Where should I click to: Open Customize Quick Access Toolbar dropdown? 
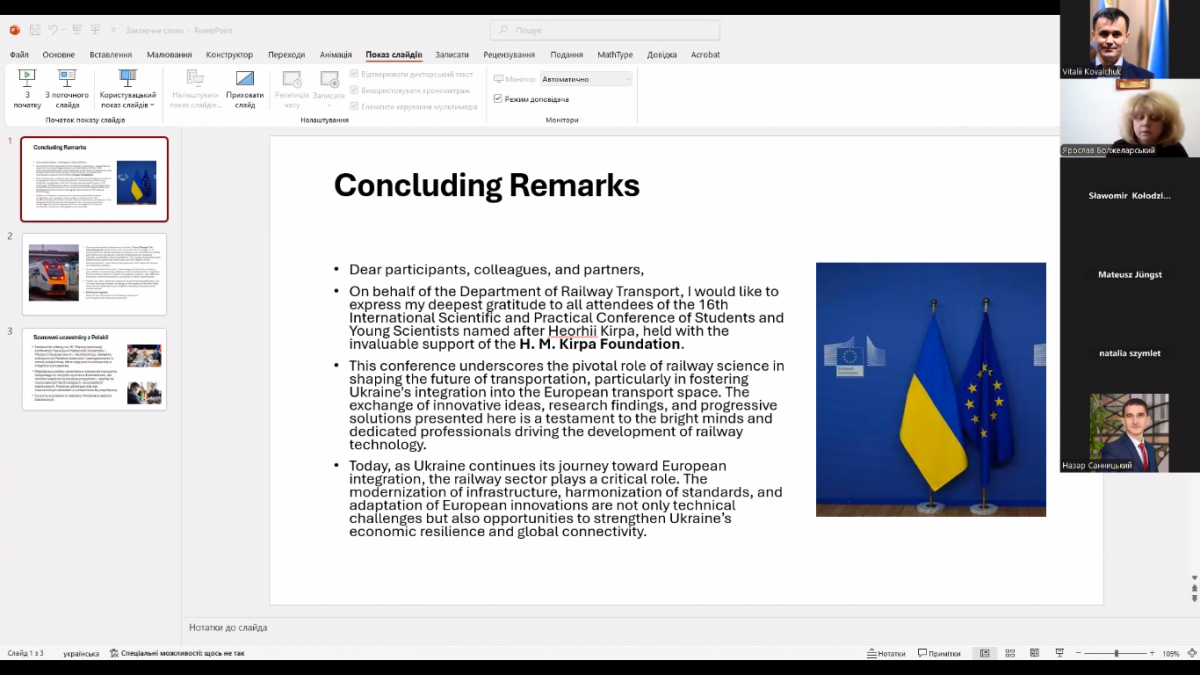113,30
